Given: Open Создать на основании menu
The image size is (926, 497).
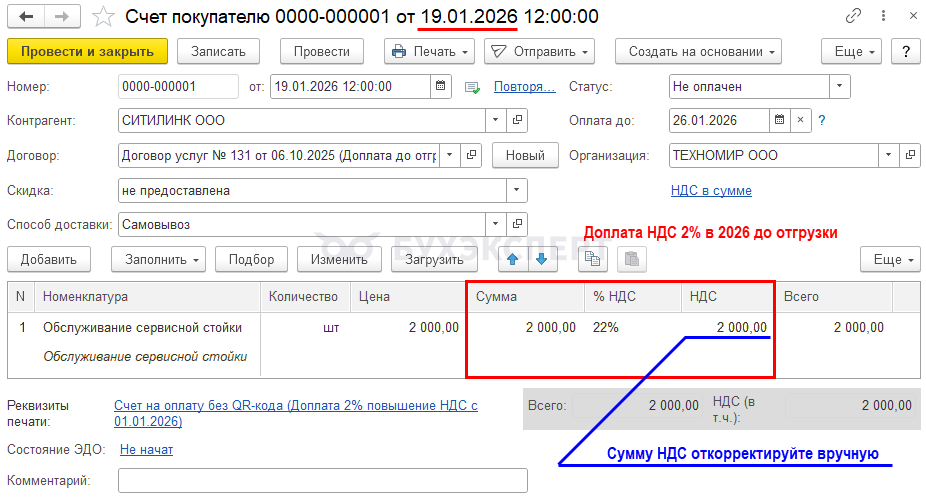Looking at the screenshot, I should click(698, 51).
